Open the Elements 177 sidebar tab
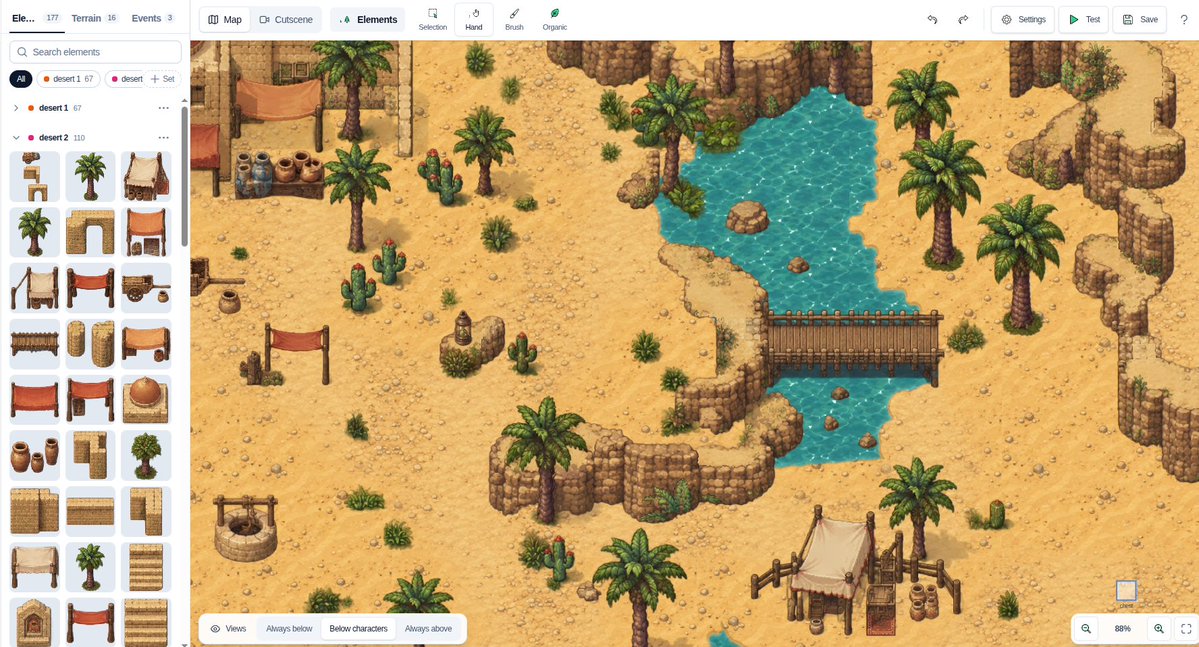Screen dimensions: 1199x647 click(36, 18)
